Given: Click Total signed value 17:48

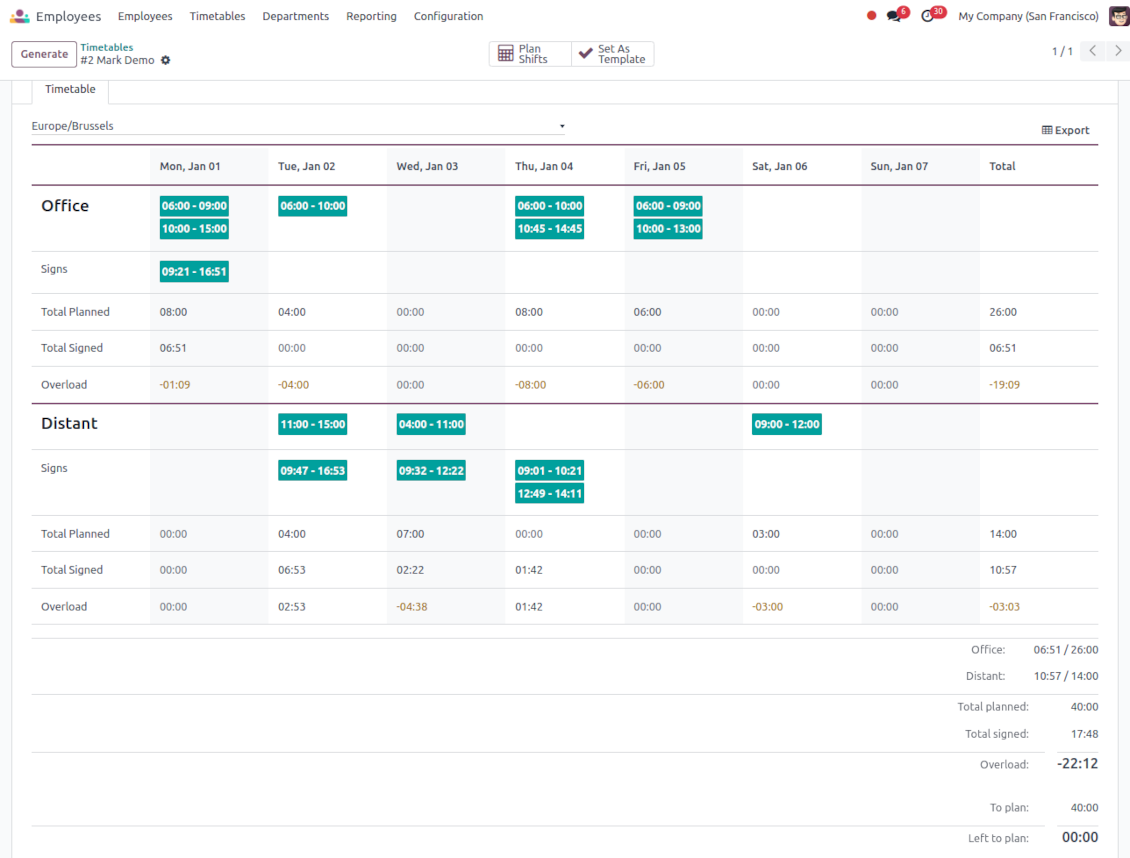Looking at the screenshot, I should click(1085, 735).
